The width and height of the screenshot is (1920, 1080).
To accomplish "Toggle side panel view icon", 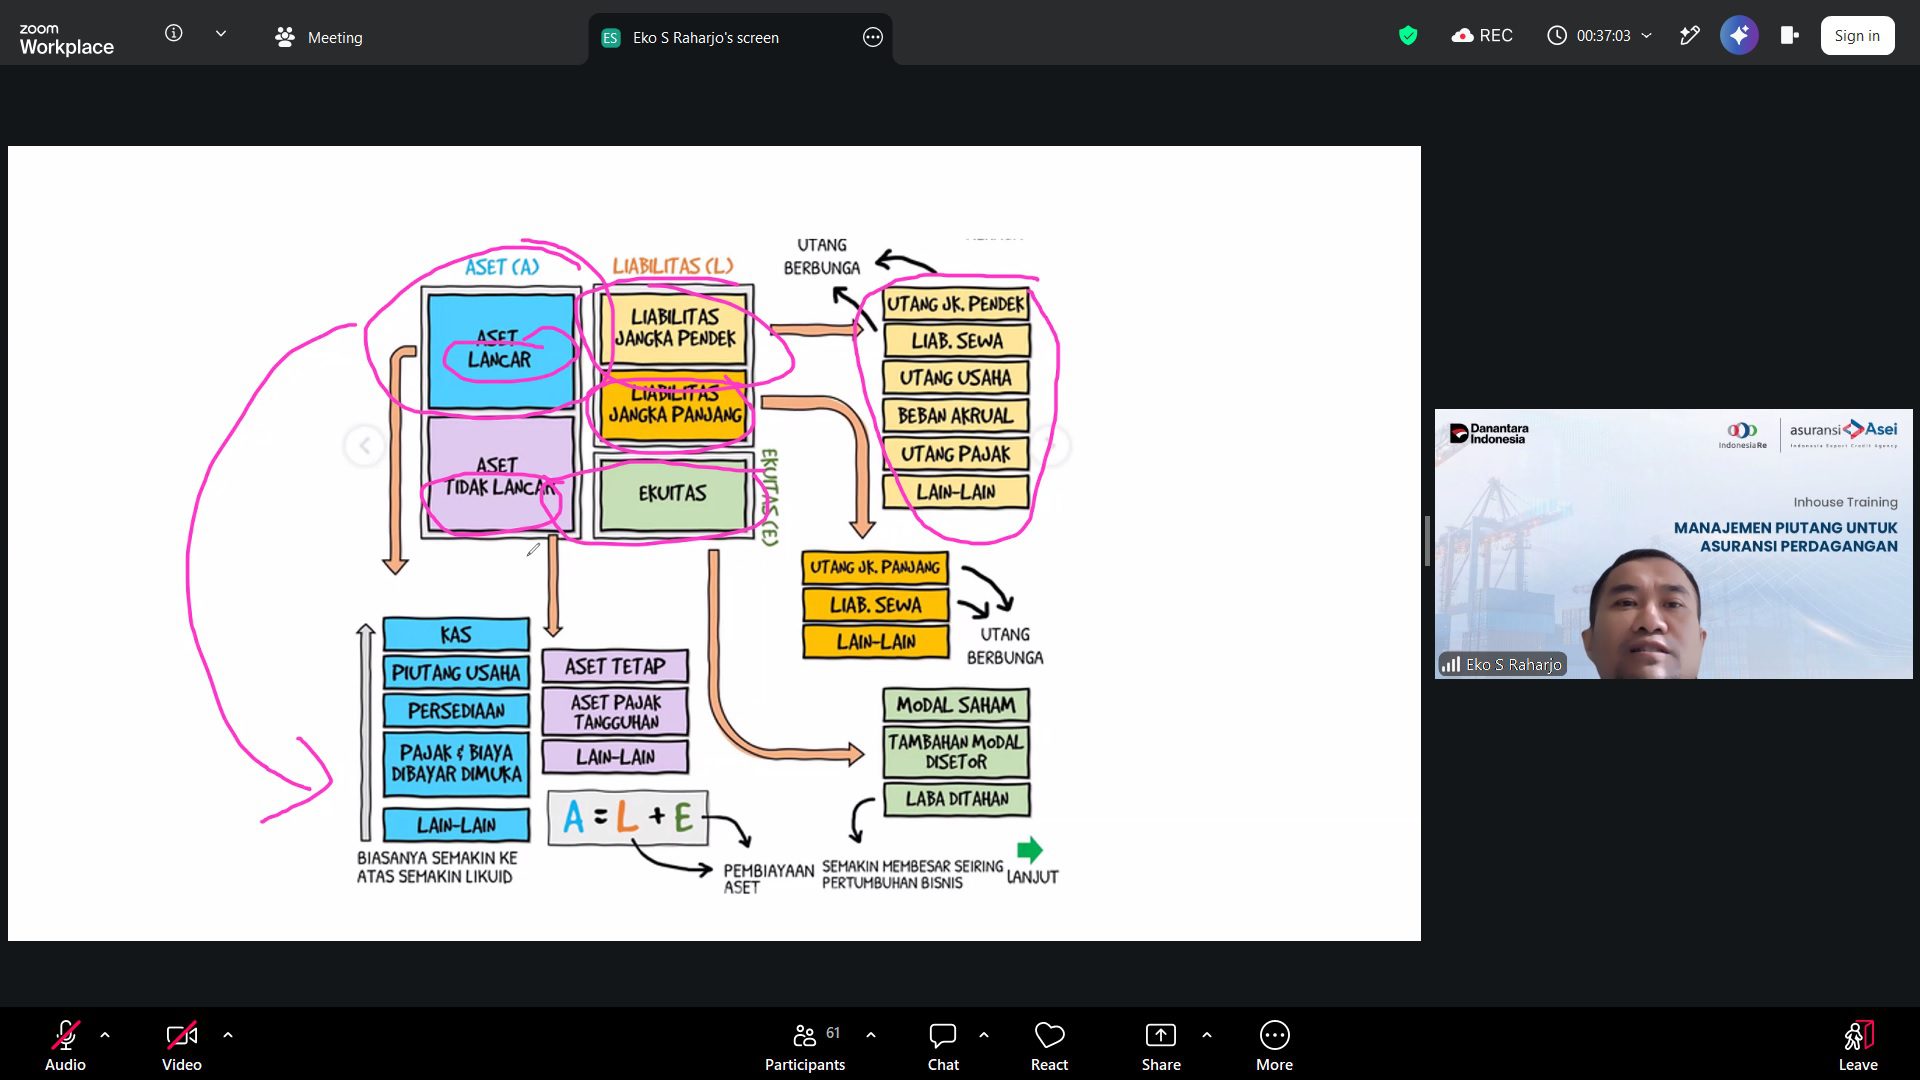I will point(1790,36).
